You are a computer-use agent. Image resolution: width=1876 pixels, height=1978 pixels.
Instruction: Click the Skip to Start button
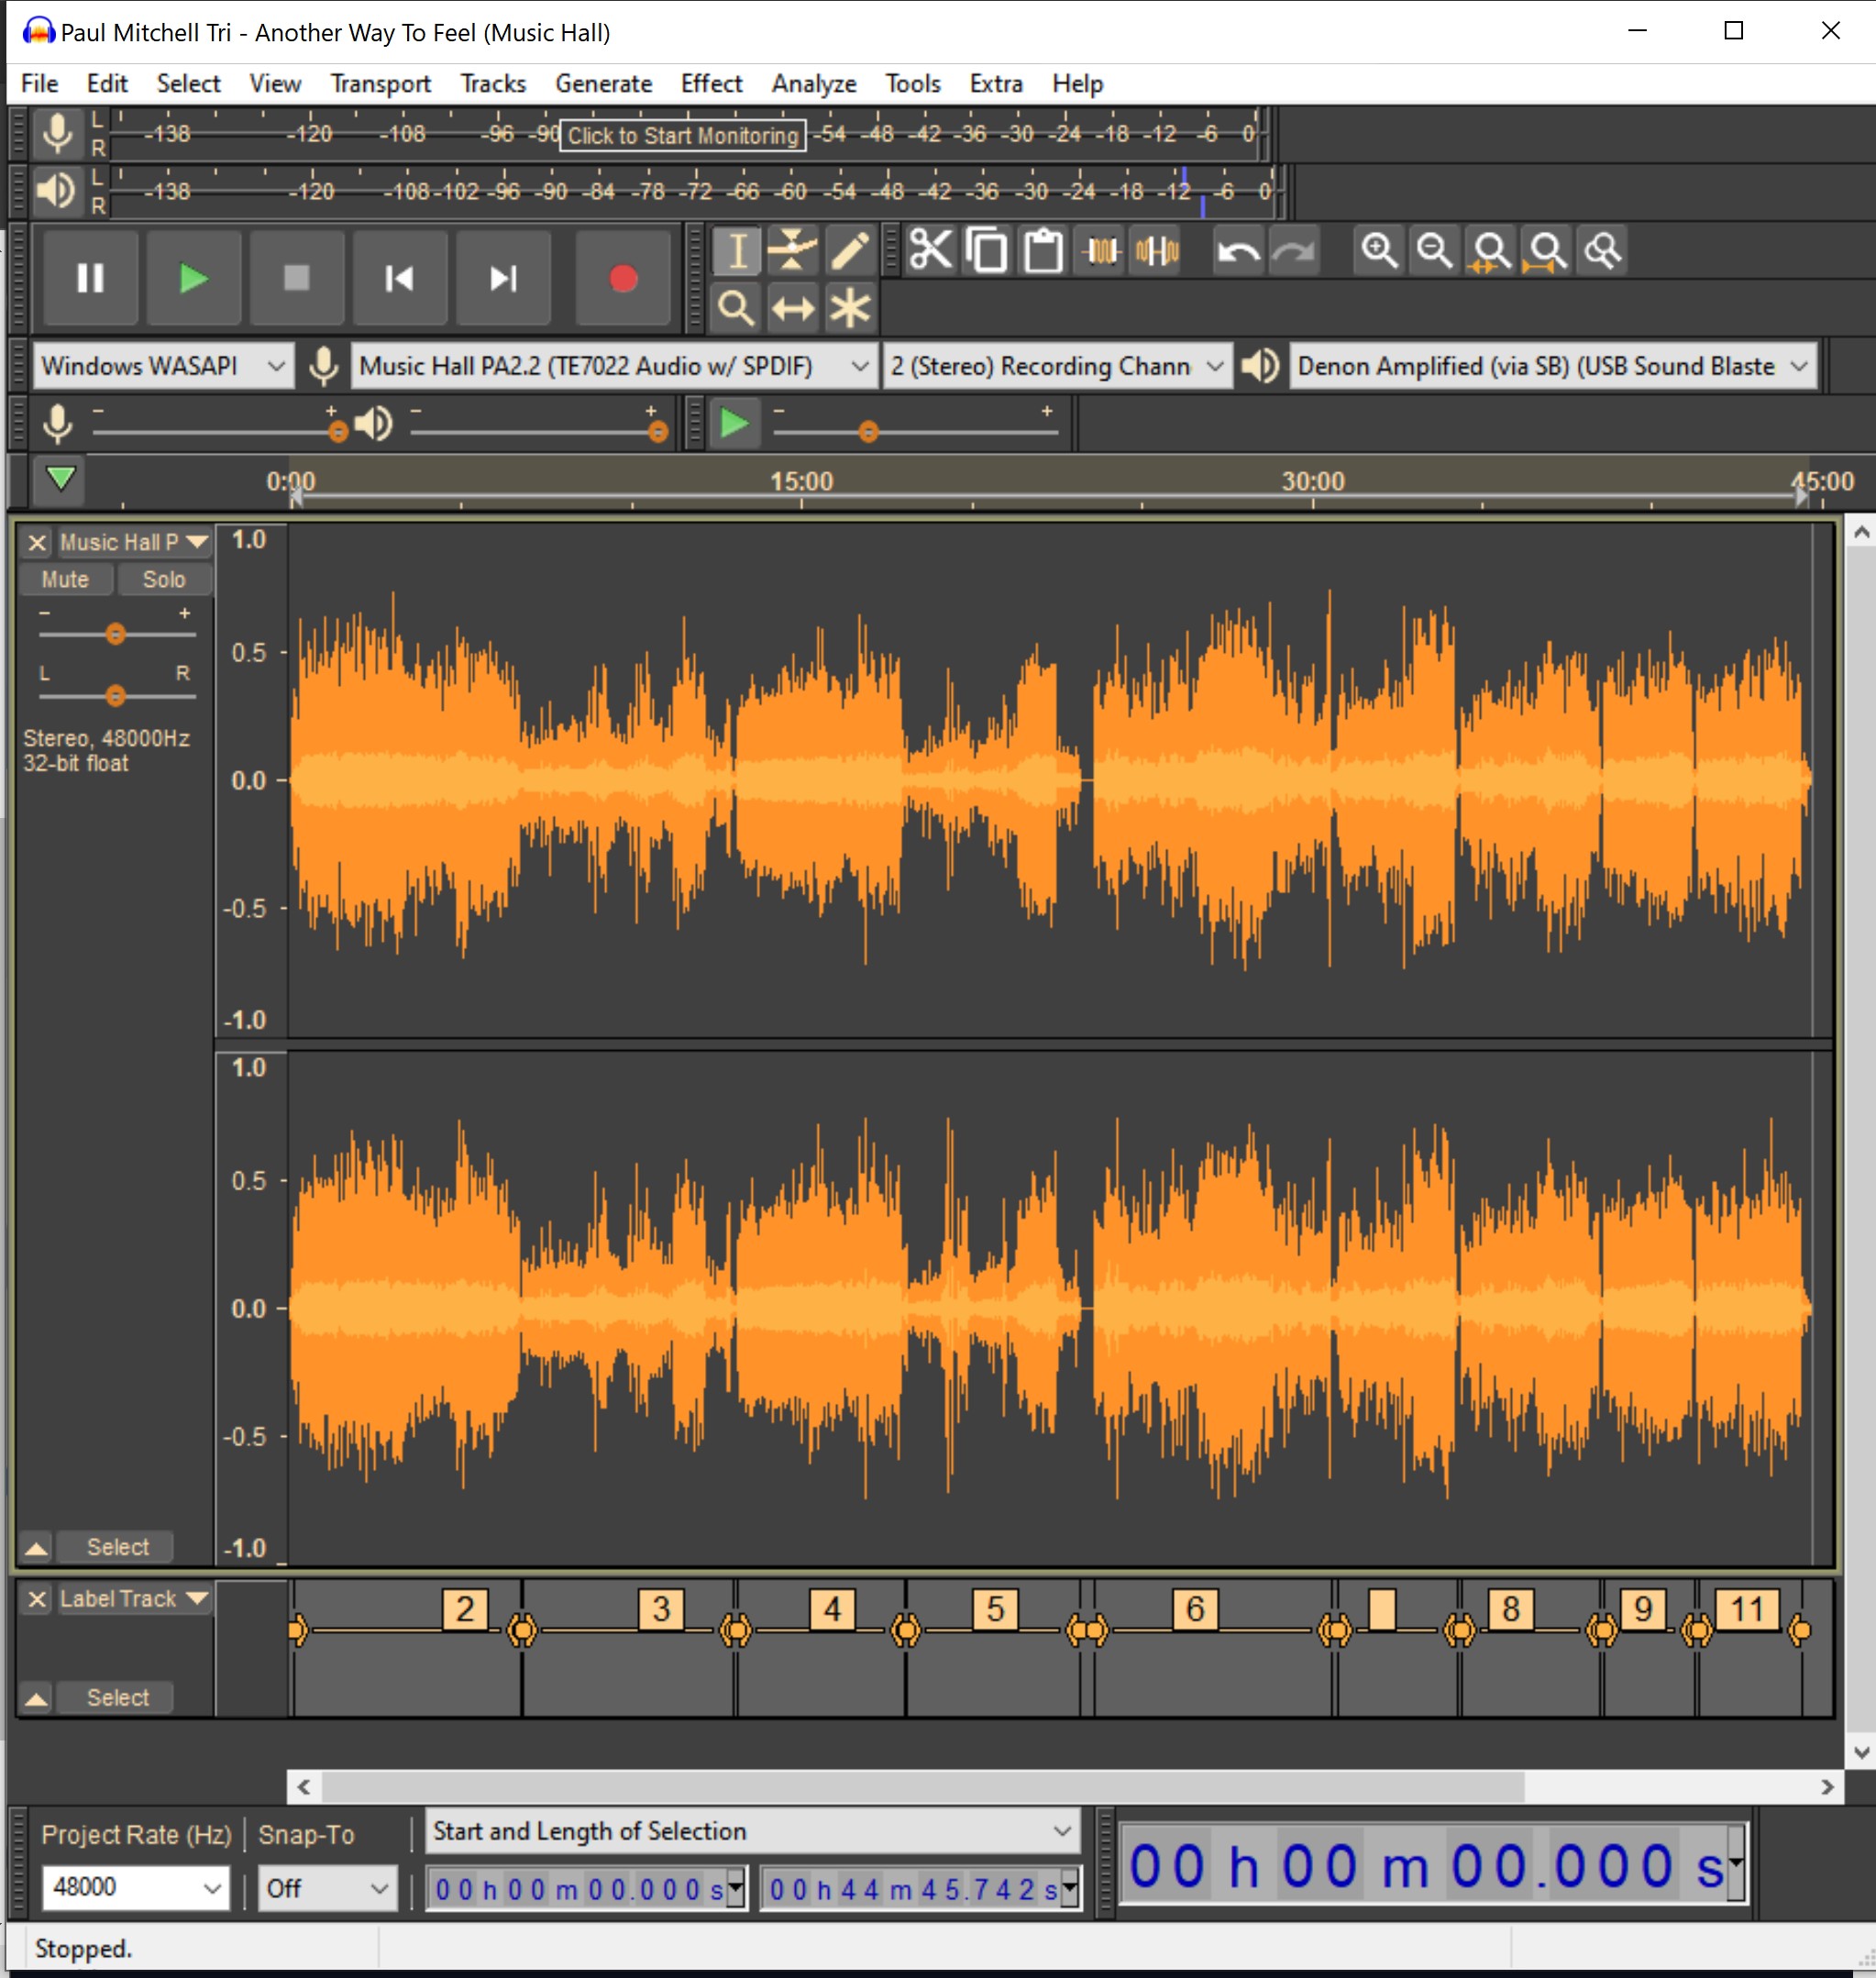coord(395,275)
